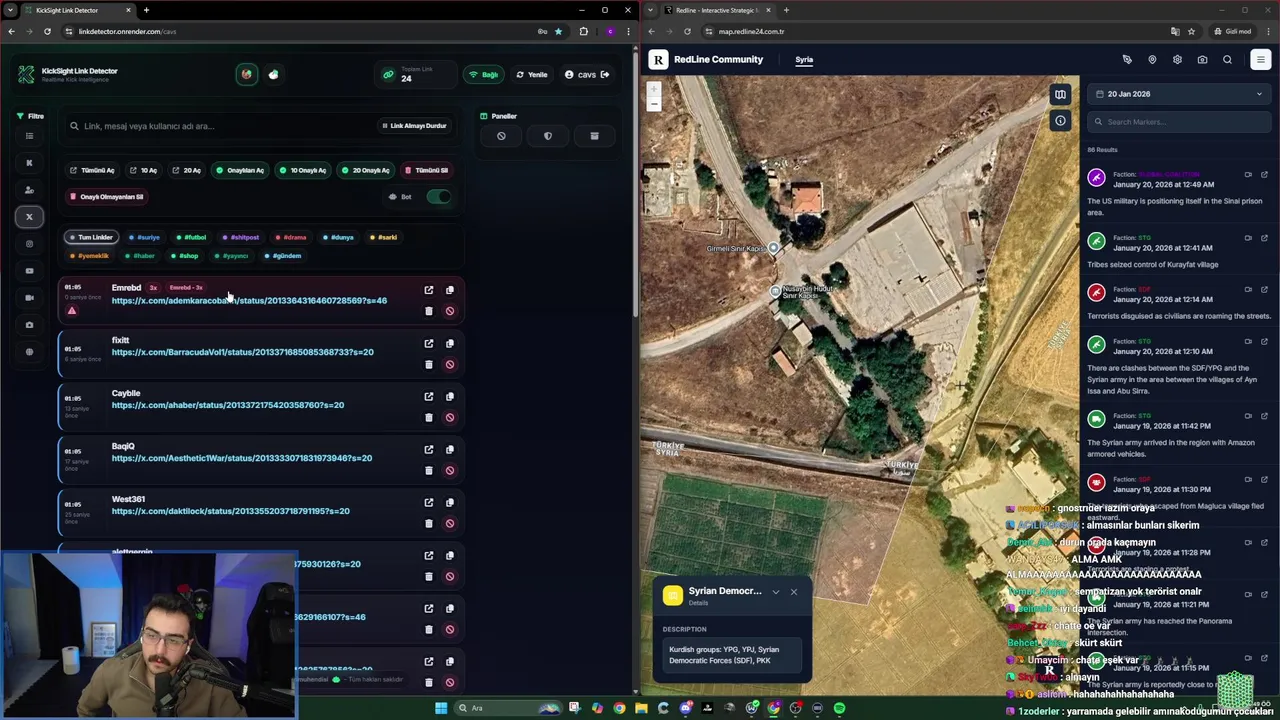This screenshot has height=720, width=1280.
Task: Select the user filter icon in sidebar
Action: pos(29,190)
